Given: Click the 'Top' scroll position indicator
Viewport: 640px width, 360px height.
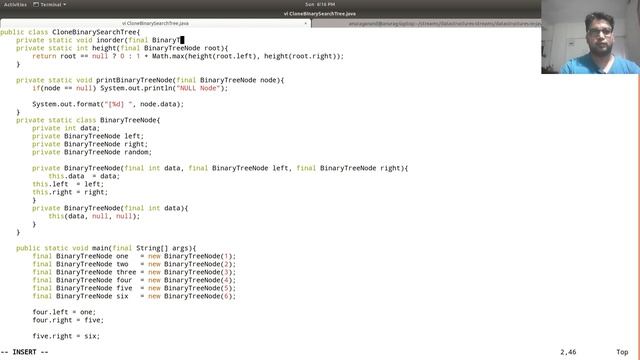Looking at the screenshot, I should click(x=622, y=352).
